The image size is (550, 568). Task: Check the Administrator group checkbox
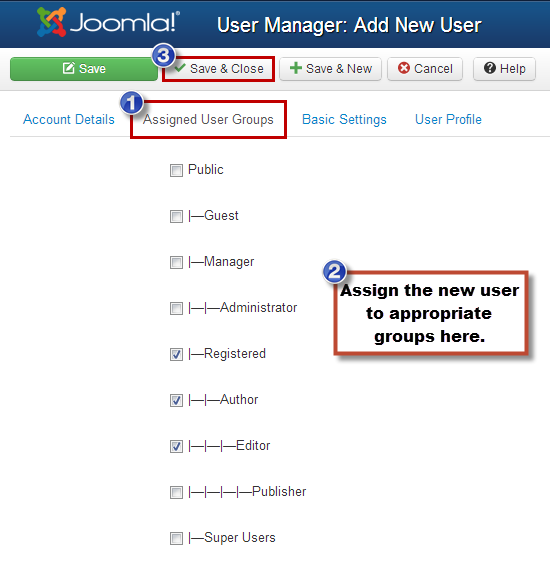(x=176, y=308)
